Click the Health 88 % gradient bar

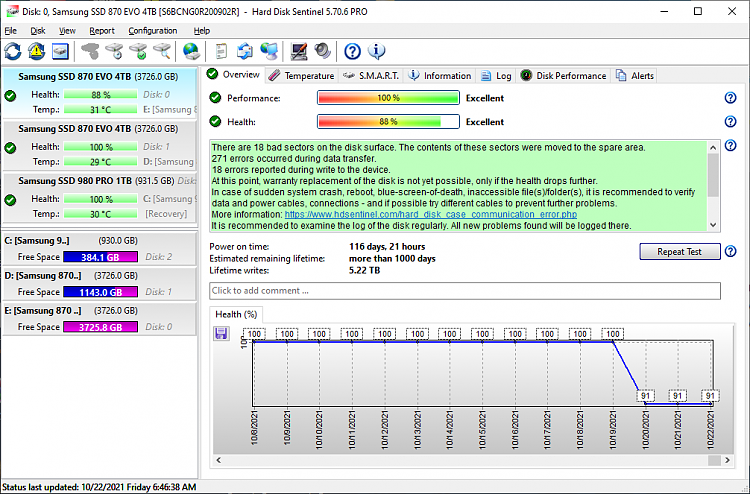pyautogui.click(x=388, y=121)
